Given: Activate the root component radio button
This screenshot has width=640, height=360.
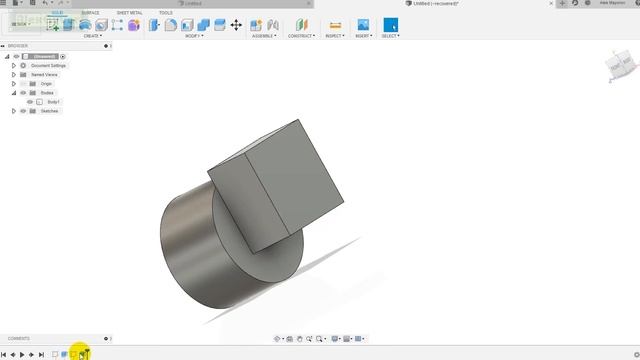Looking at the screenshot, I should coord(63,56).
